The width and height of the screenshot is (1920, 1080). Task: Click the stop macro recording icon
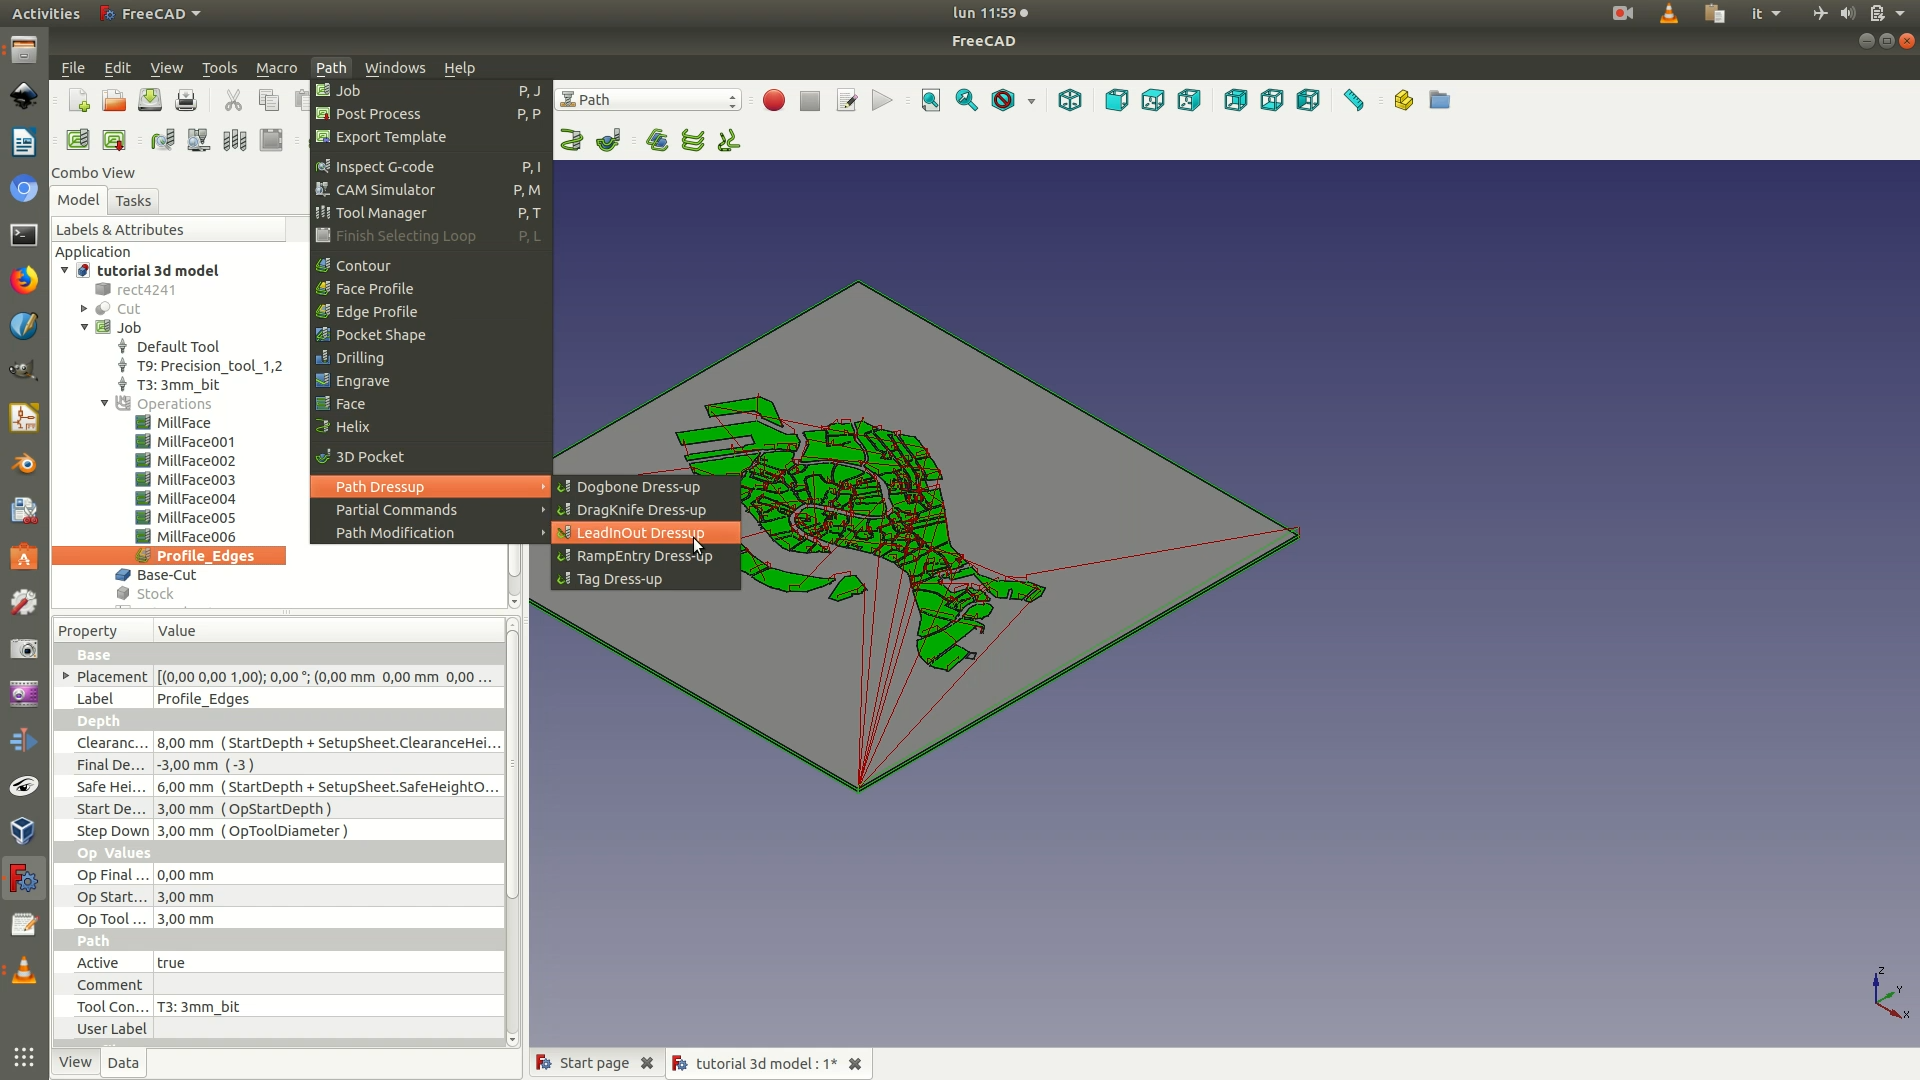pos(810,100)
